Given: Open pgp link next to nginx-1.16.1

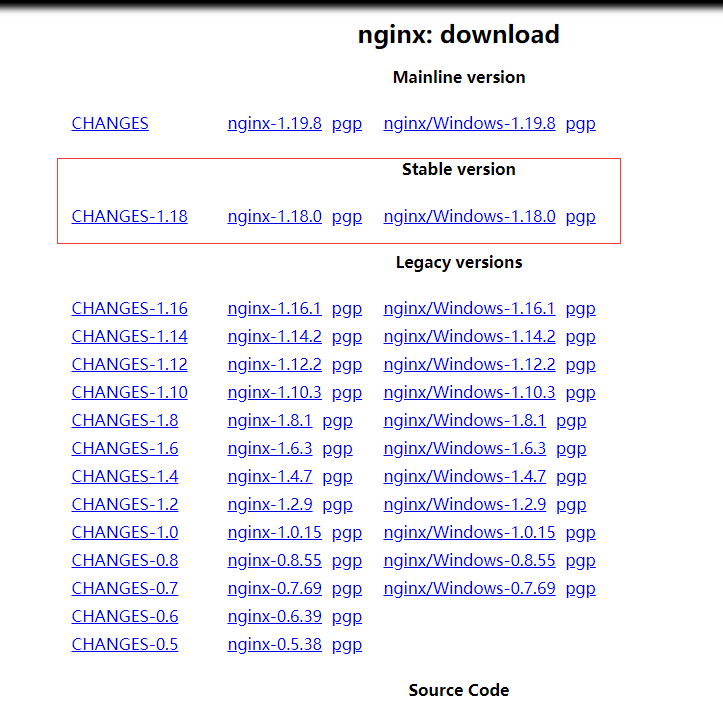Looking at the screenshot, I should (347, 309).
